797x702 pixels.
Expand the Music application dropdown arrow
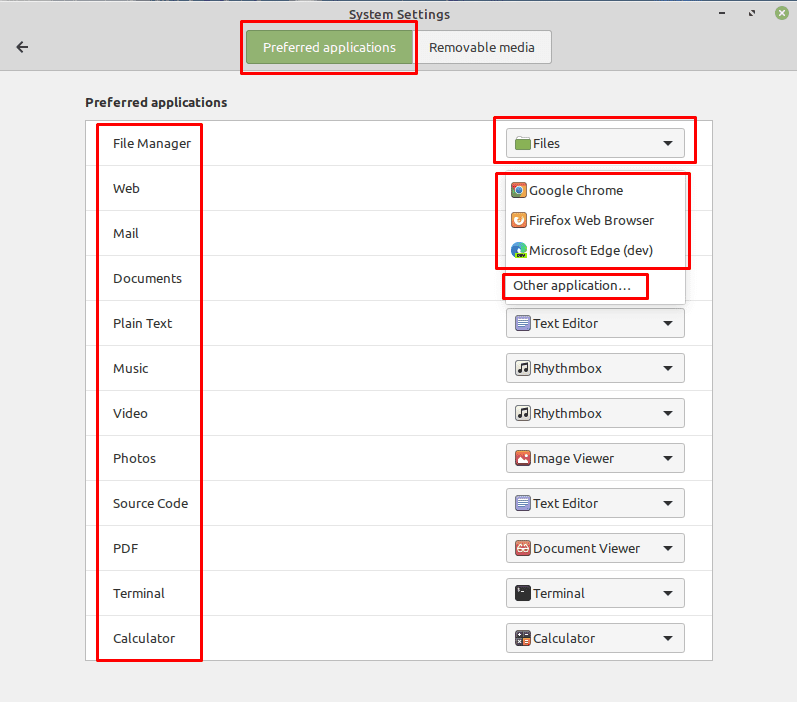tap(668, 368)
